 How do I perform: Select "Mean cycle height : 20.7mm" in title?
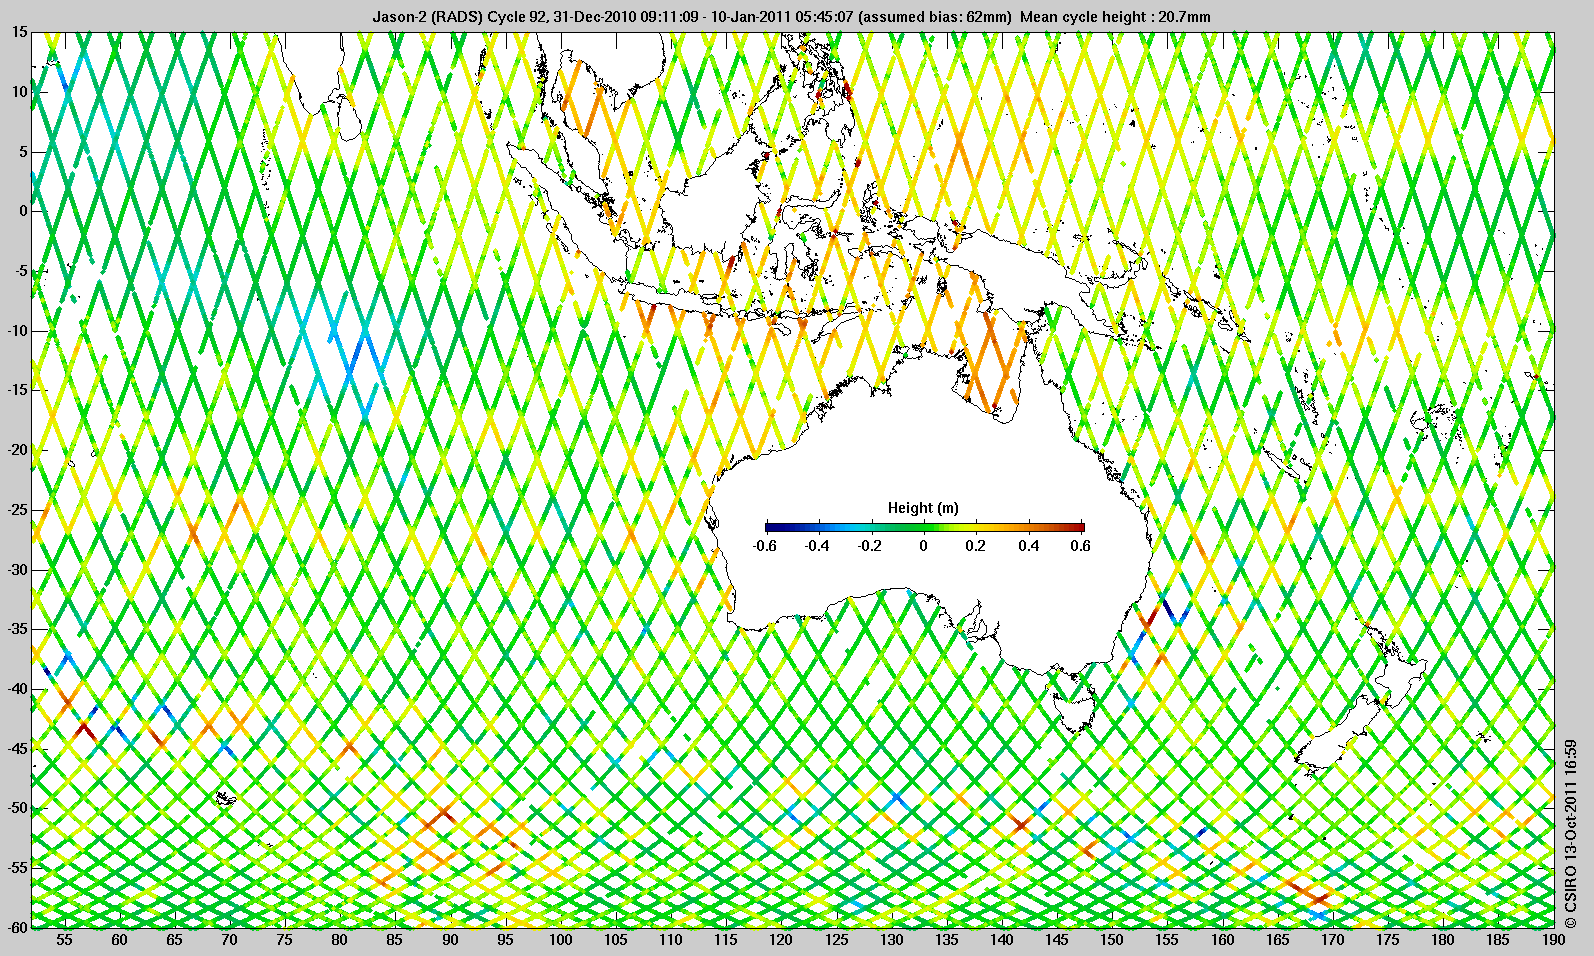pos(1115,16)
